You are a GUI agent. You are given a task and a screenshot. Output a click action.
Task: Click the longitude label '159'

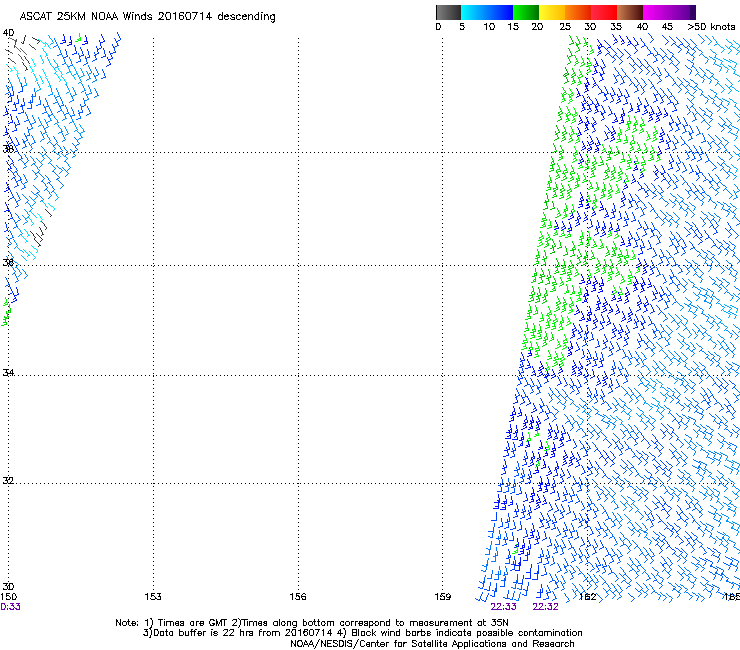(443, 597)
